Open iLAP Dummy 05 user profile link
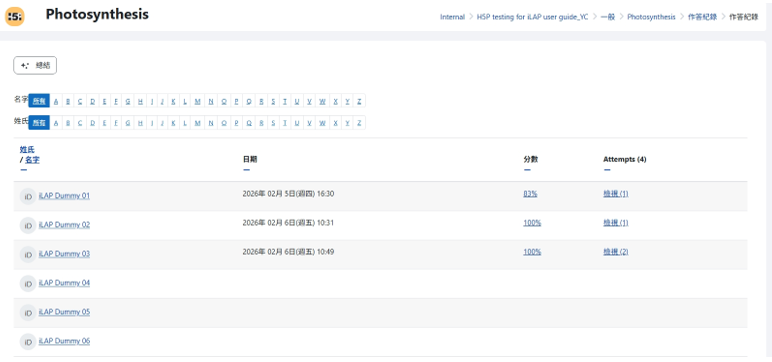 click(64, 312)
